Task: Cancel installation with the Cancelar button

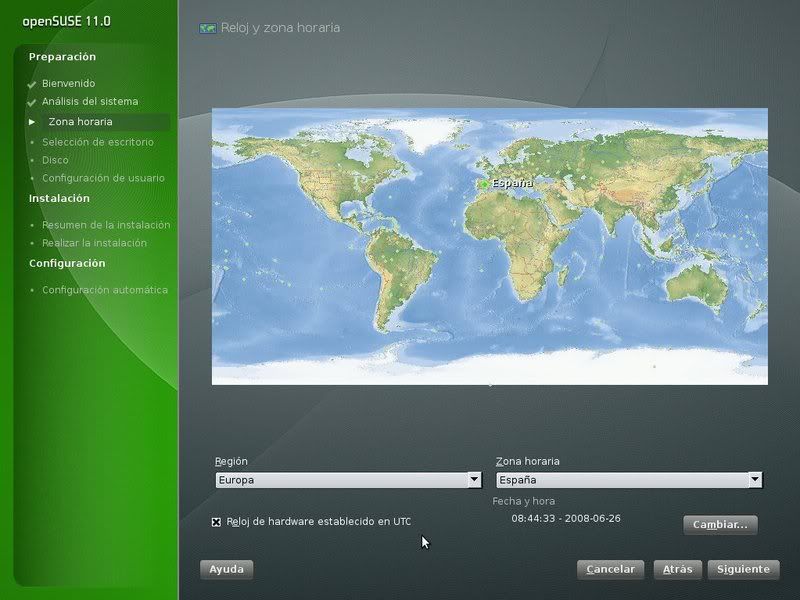Action: pyautogui.click(x=611, y=569)
